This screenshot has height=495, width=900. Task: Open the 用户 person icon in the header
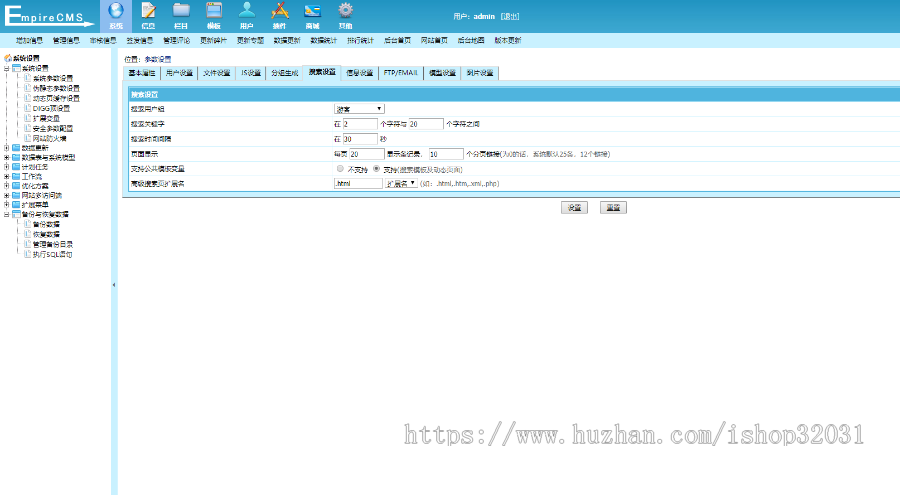point(247,10)
